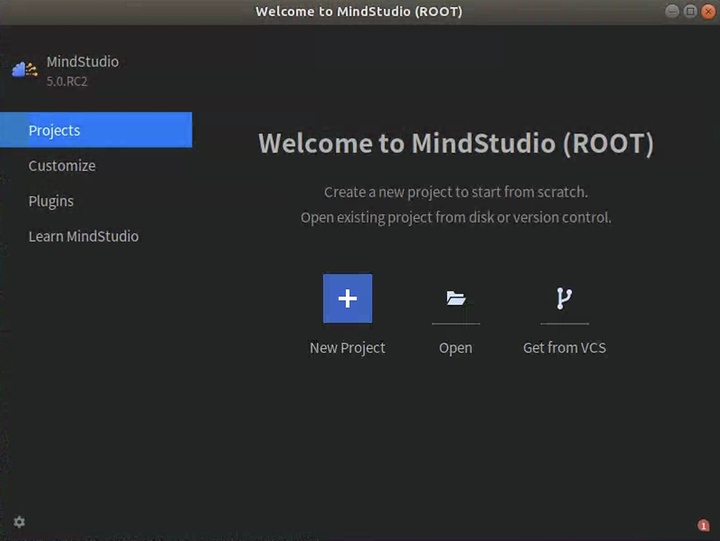
Task: Click the New Project text label
Action: pyautogui.click(x=347, y=348)
